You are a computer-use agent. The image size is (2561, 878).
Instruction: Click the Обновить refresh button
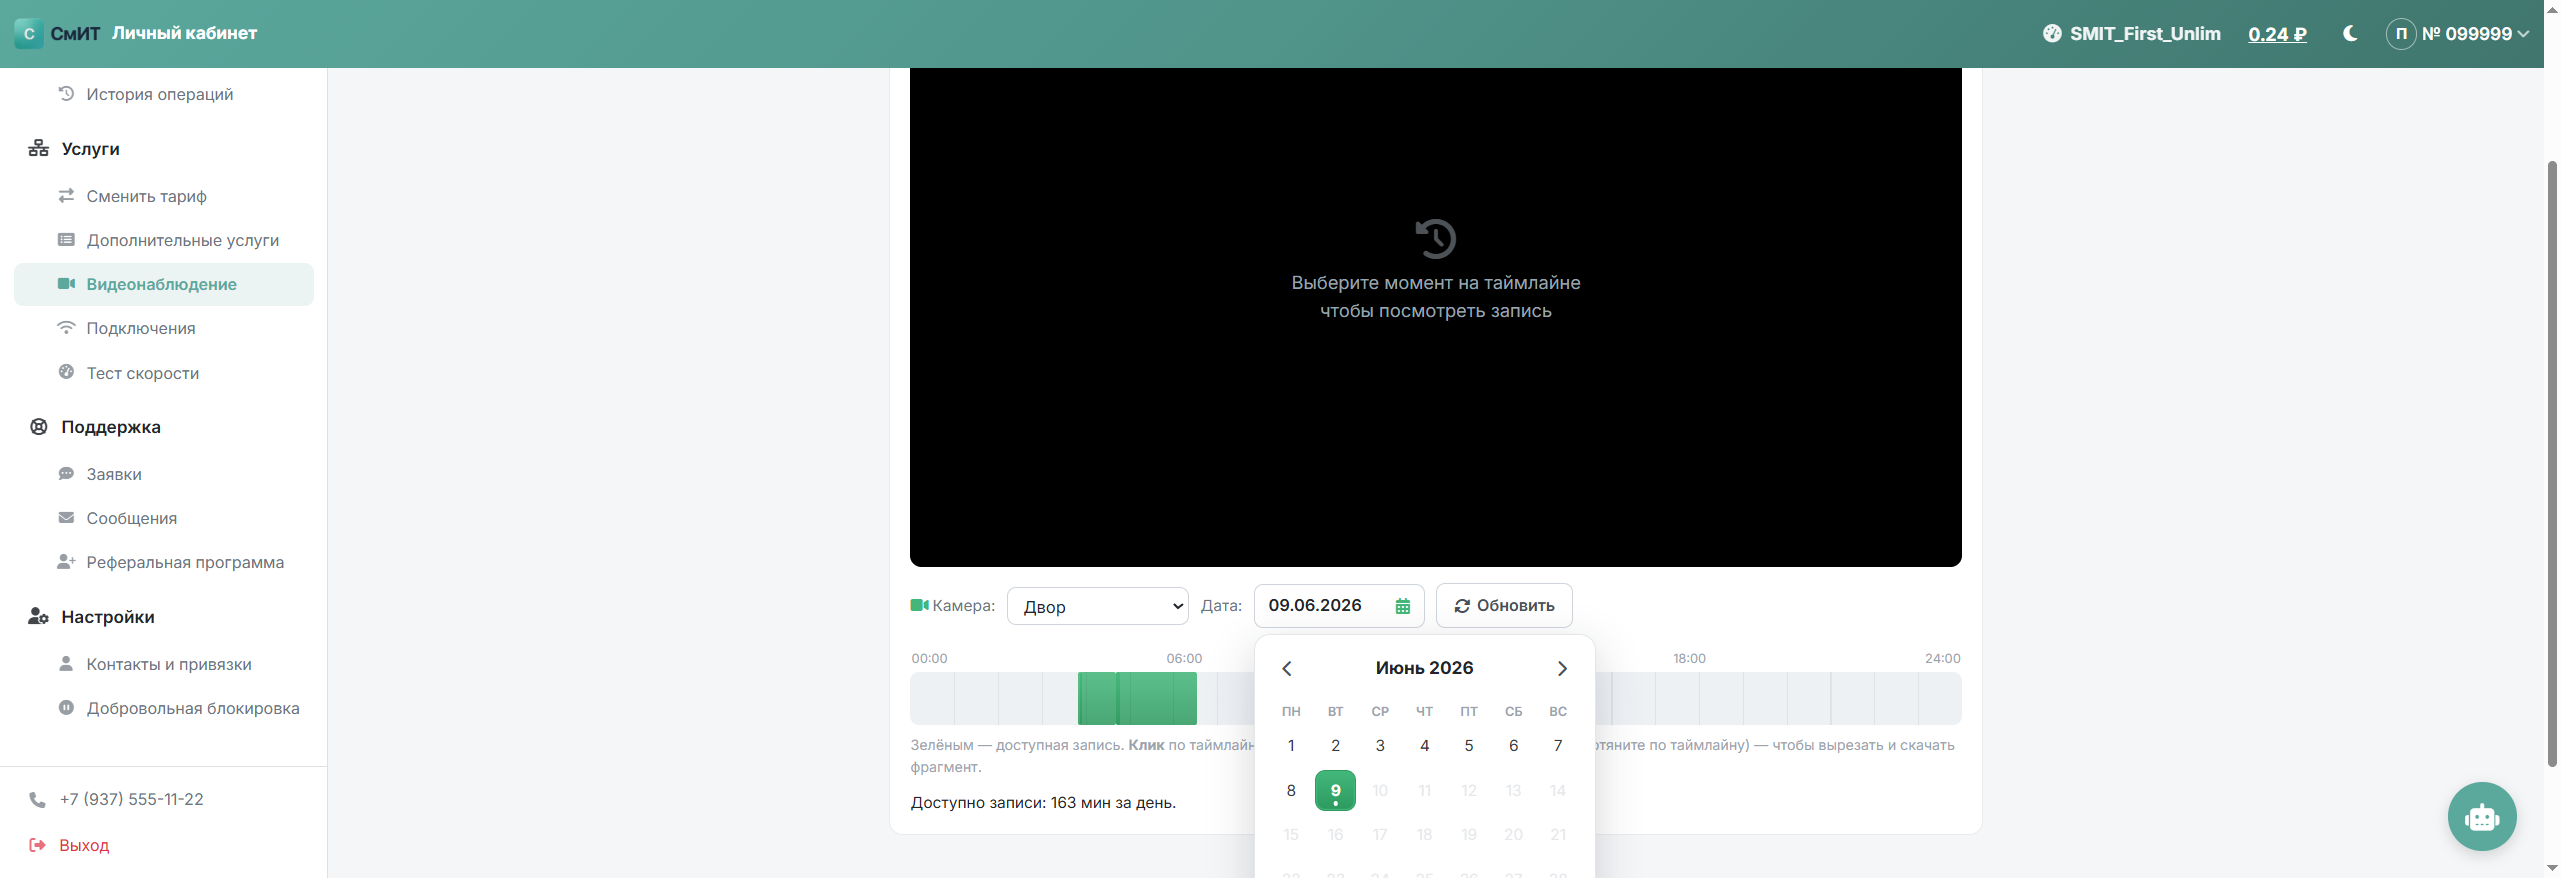1504,606
